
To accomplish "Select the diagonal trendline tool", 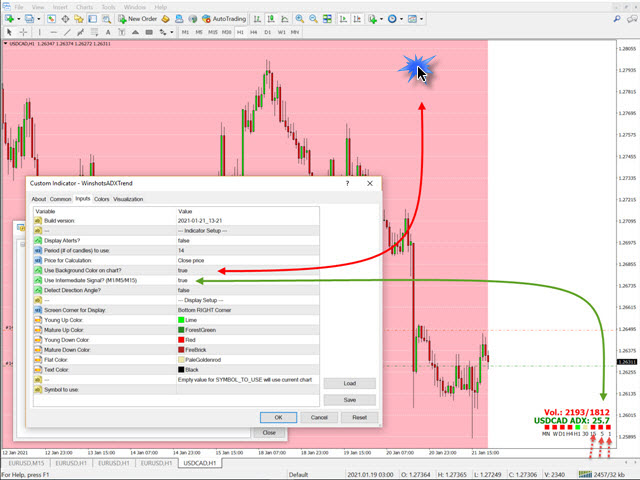I will (x=67, y=32).
